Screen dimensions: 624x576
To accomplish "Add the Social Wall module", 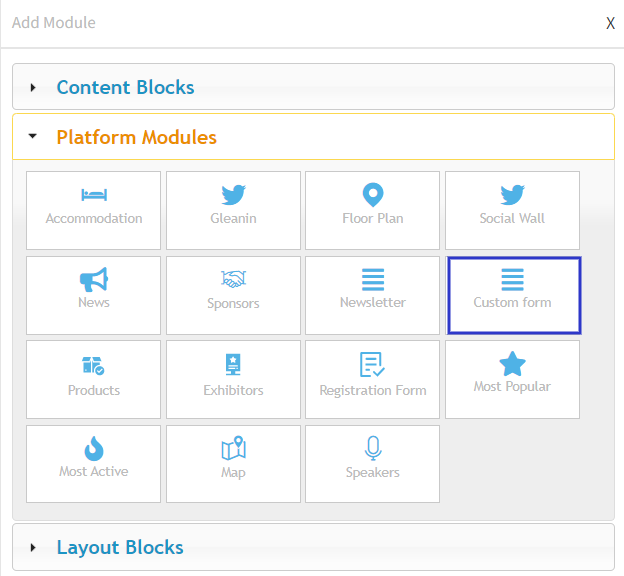I will tap(512, 210).
